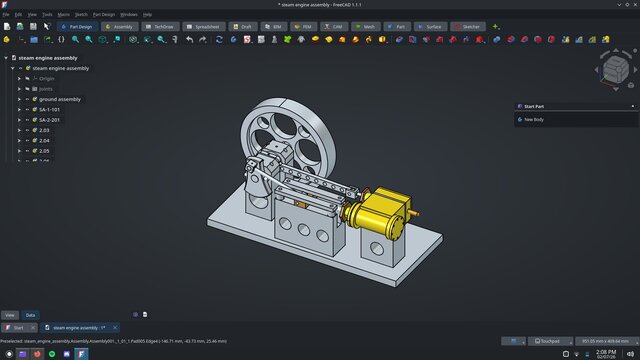Viewport: 640px width, 360px height.
Task: Open the Windows menu
Action: (x=129, y=15)
